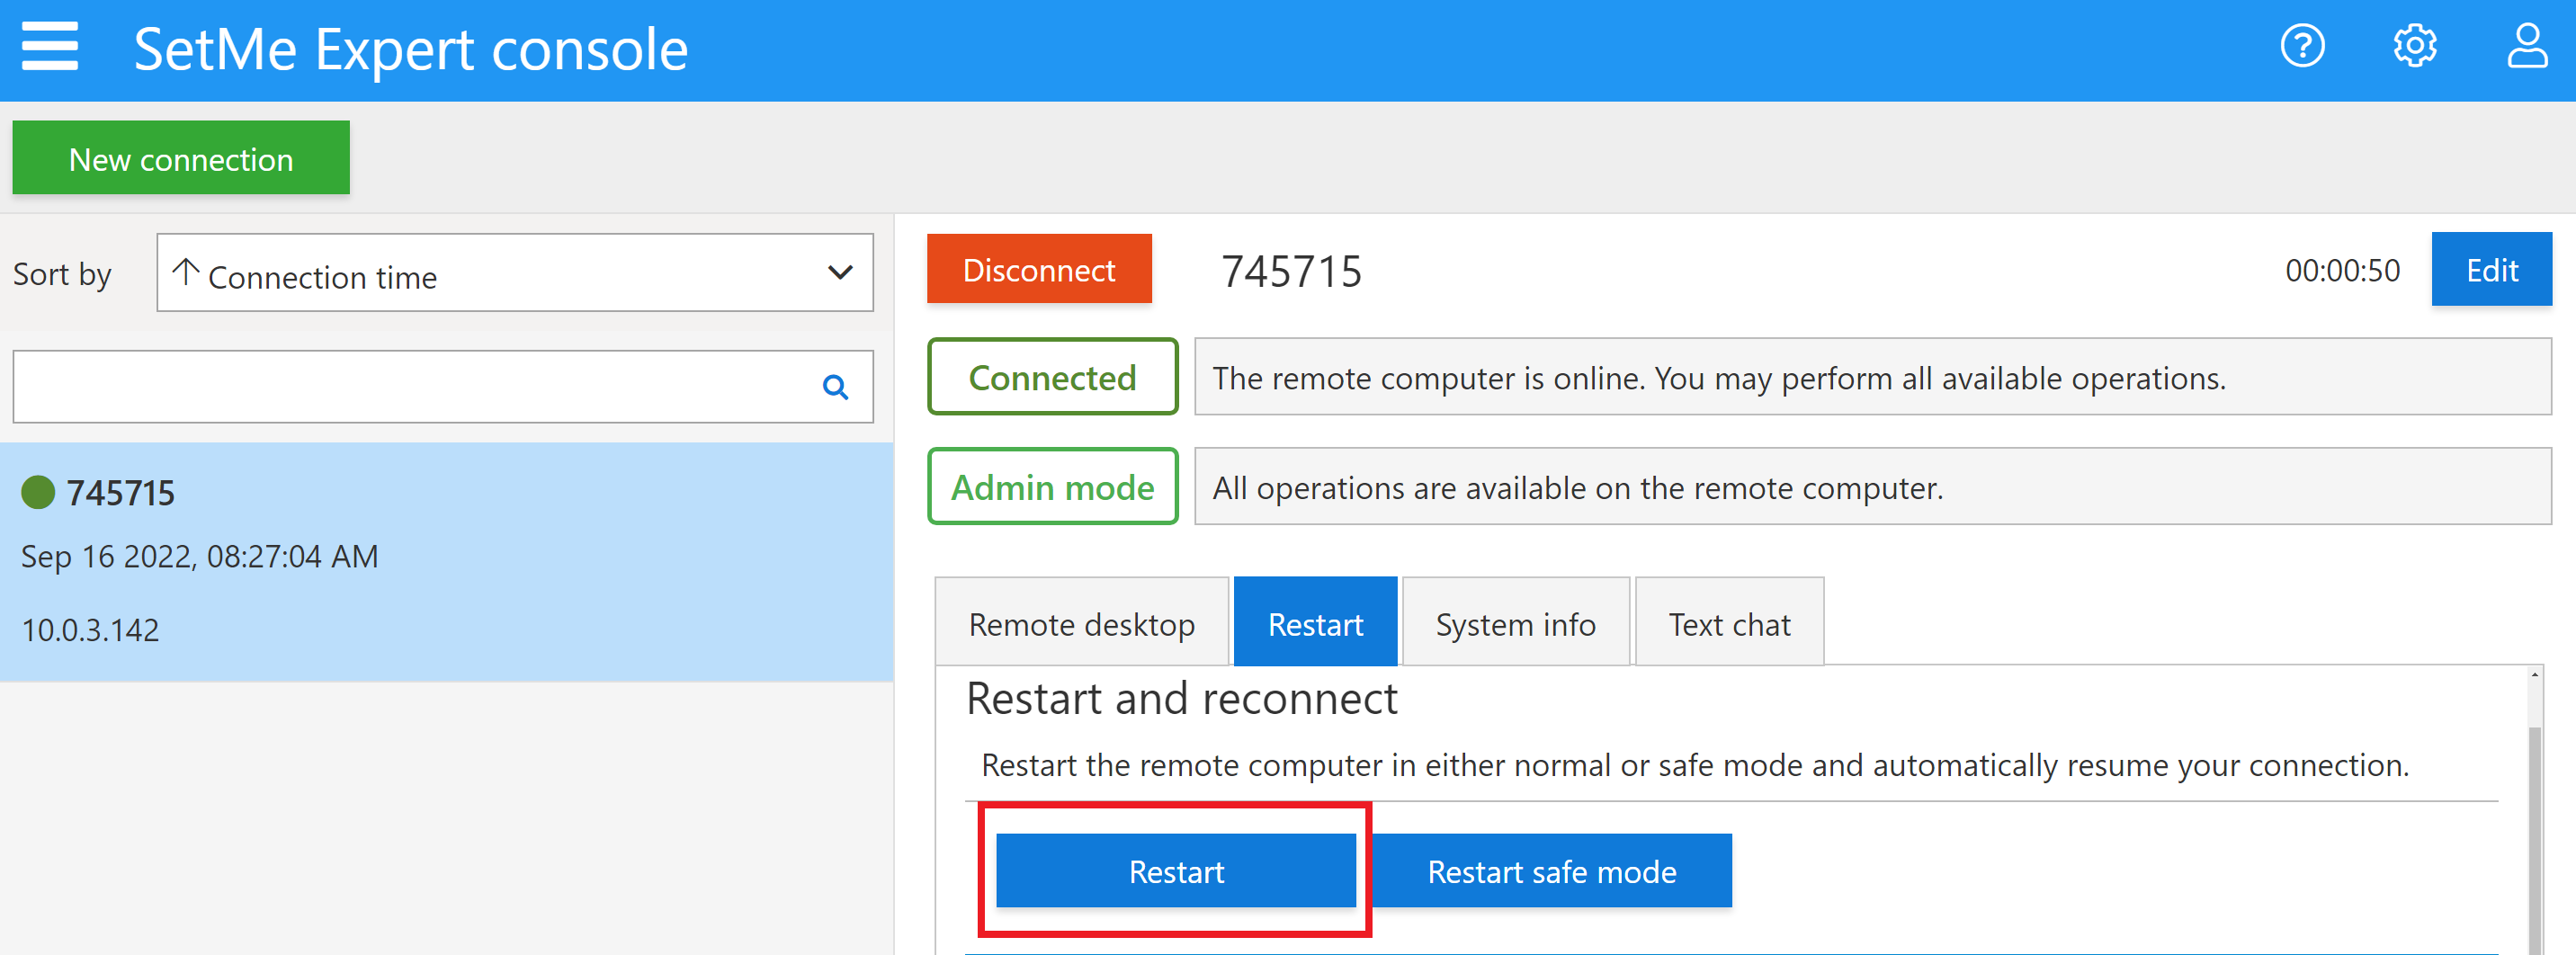Switch to the System info tab
Image resolution: width=2576 pixels, height=955 pixels.
coord(1515,622)
